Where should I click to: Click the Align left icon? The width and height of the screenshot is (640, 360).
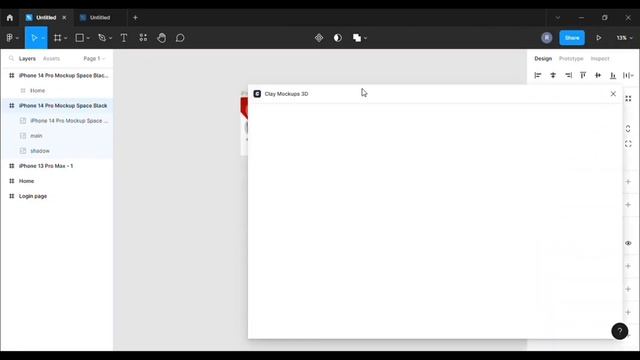[538, 75]
